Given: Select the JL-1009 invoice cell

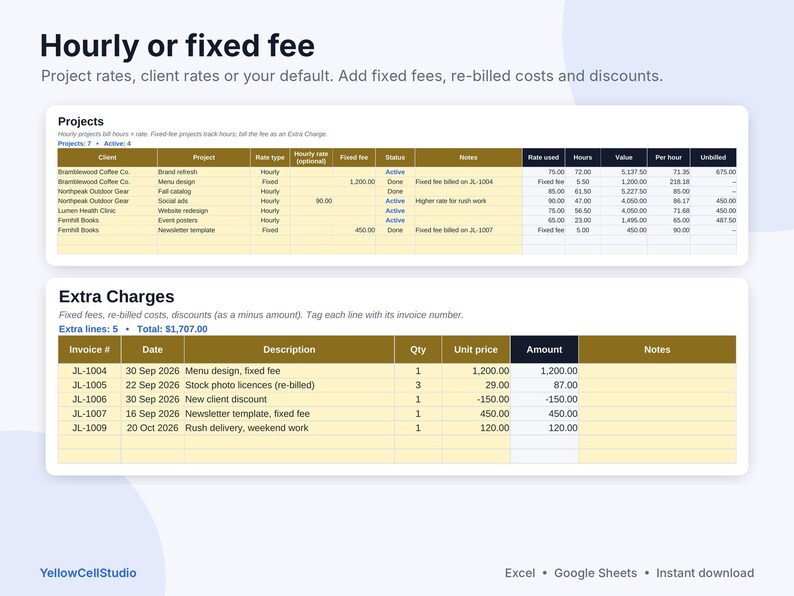Looking at the screenshot, I should pos(89,428).
